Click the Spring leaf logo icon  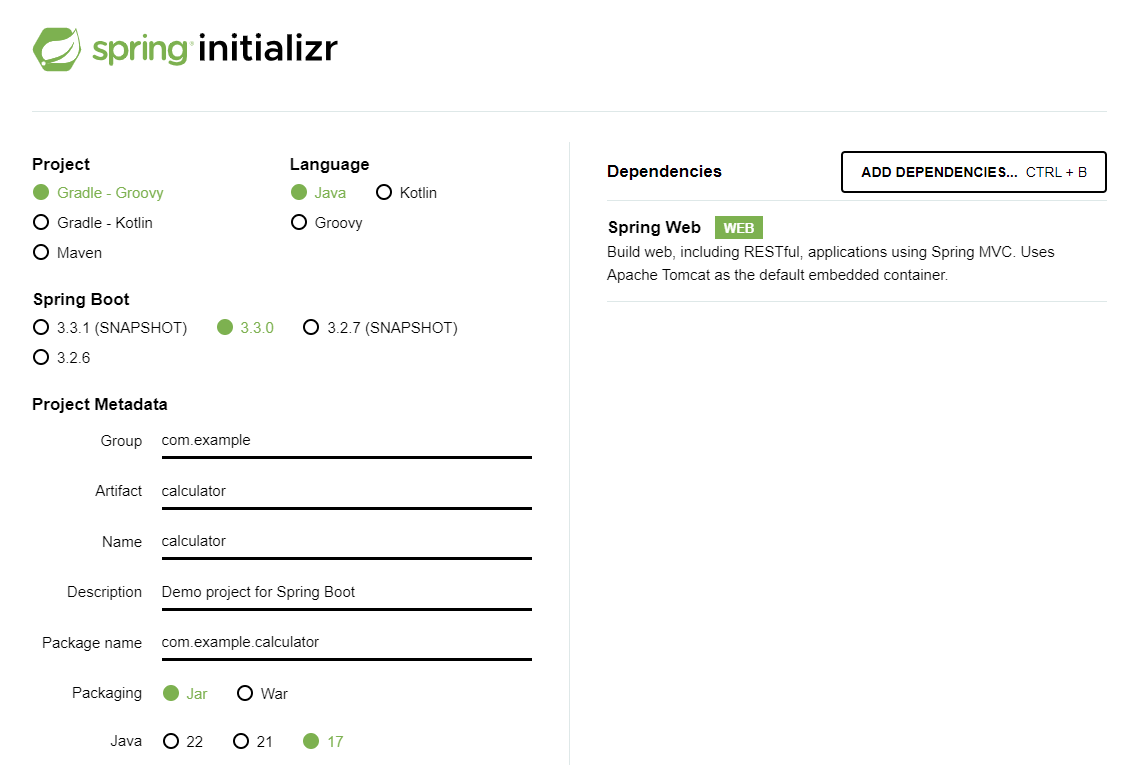pos(57,49)
